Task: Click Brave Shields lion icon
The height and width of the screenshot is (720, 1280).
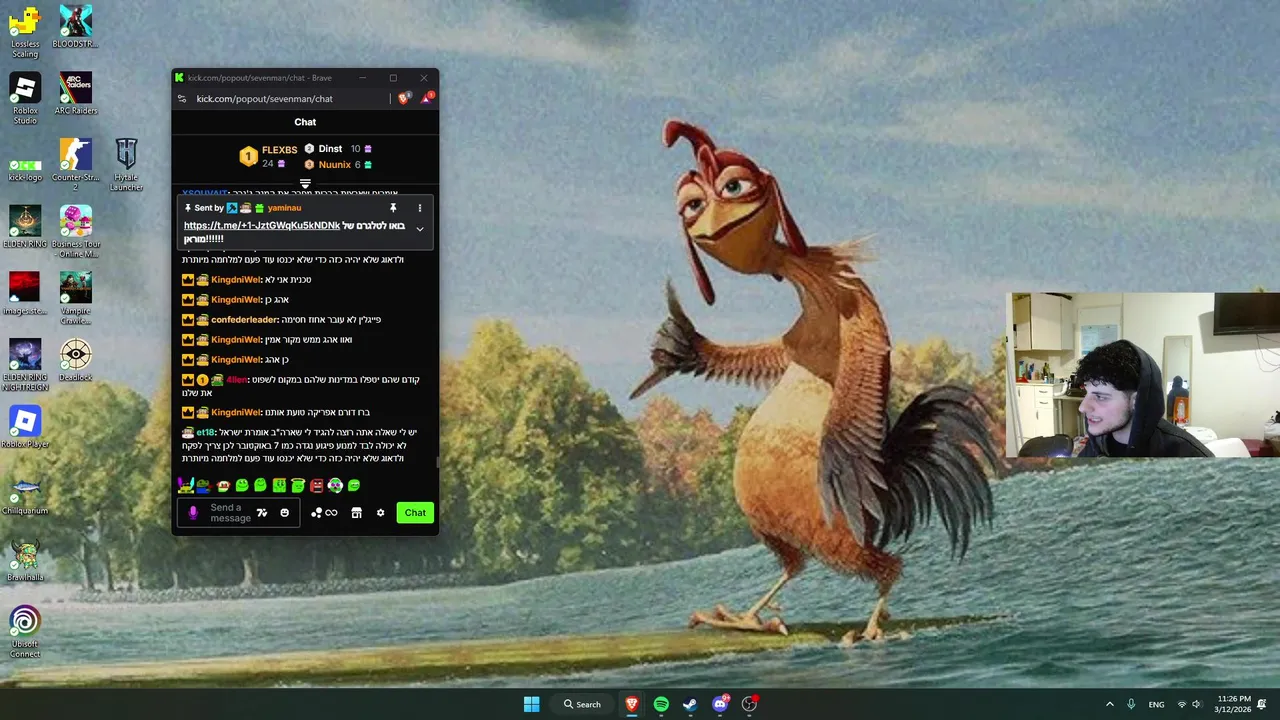Action: (x=404, y=98)
